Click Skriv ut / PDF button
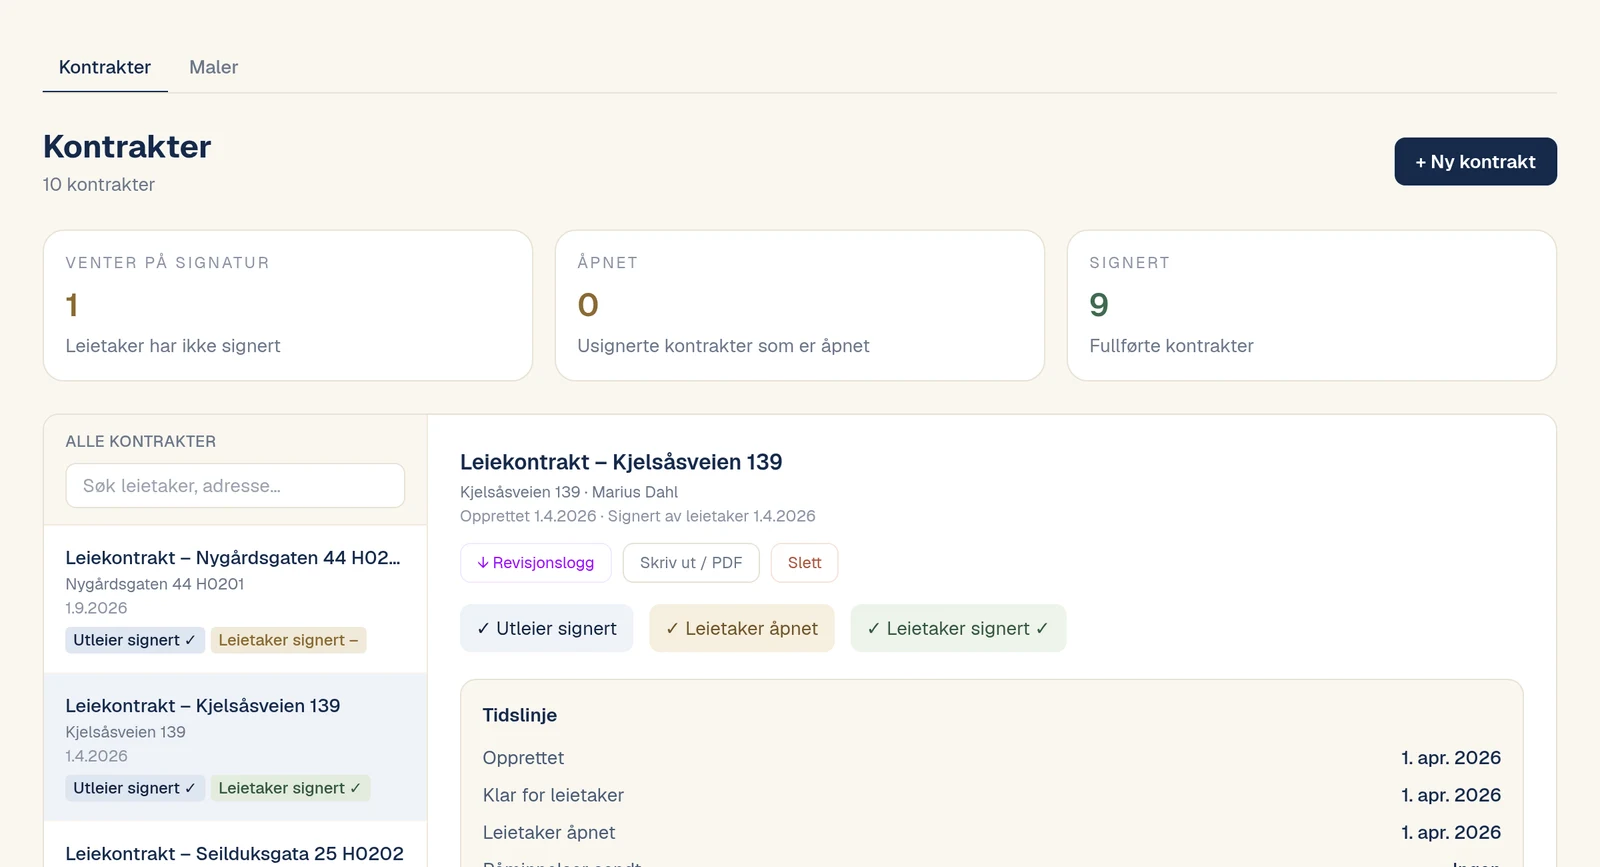 point(691,563)
